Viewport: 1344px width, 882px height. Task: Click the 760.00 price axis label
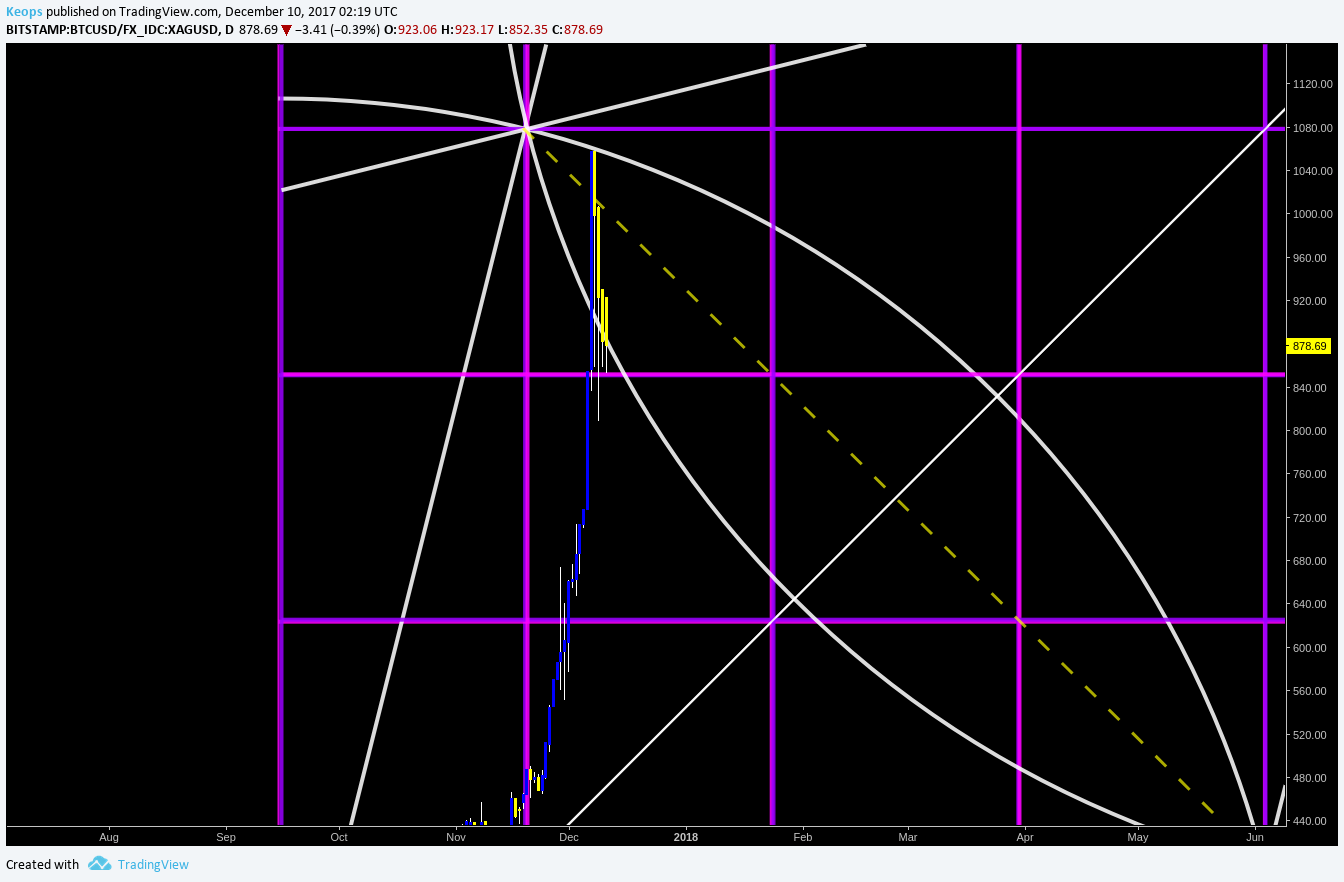tap(1312, 475)
